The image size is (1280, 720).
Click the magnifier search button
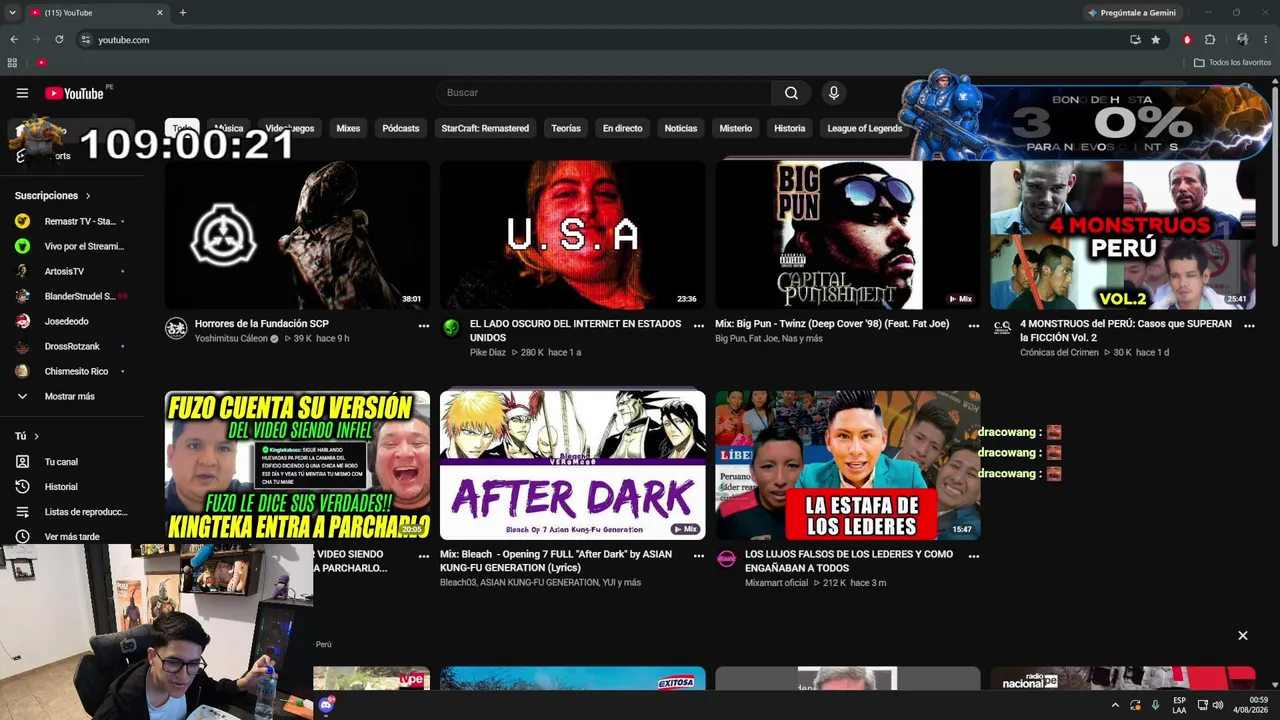coord(791,93)
